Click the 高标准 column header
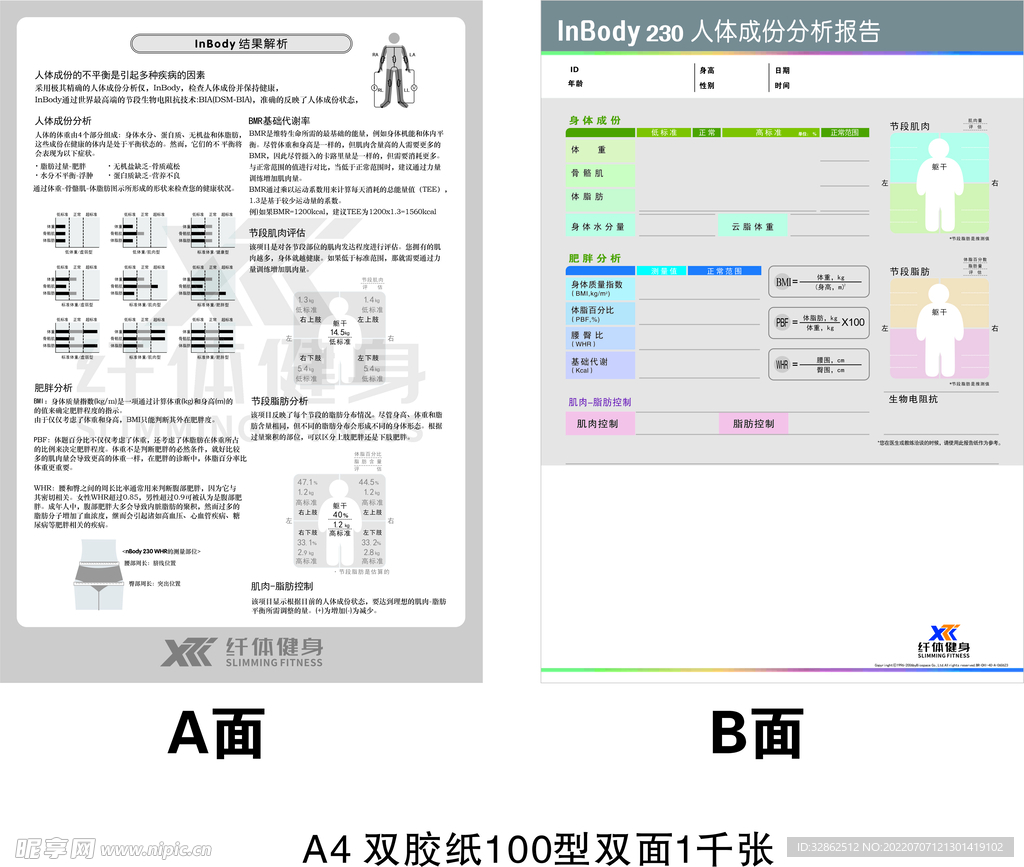This screenshot has height=867, width=1024. (769, 133)
